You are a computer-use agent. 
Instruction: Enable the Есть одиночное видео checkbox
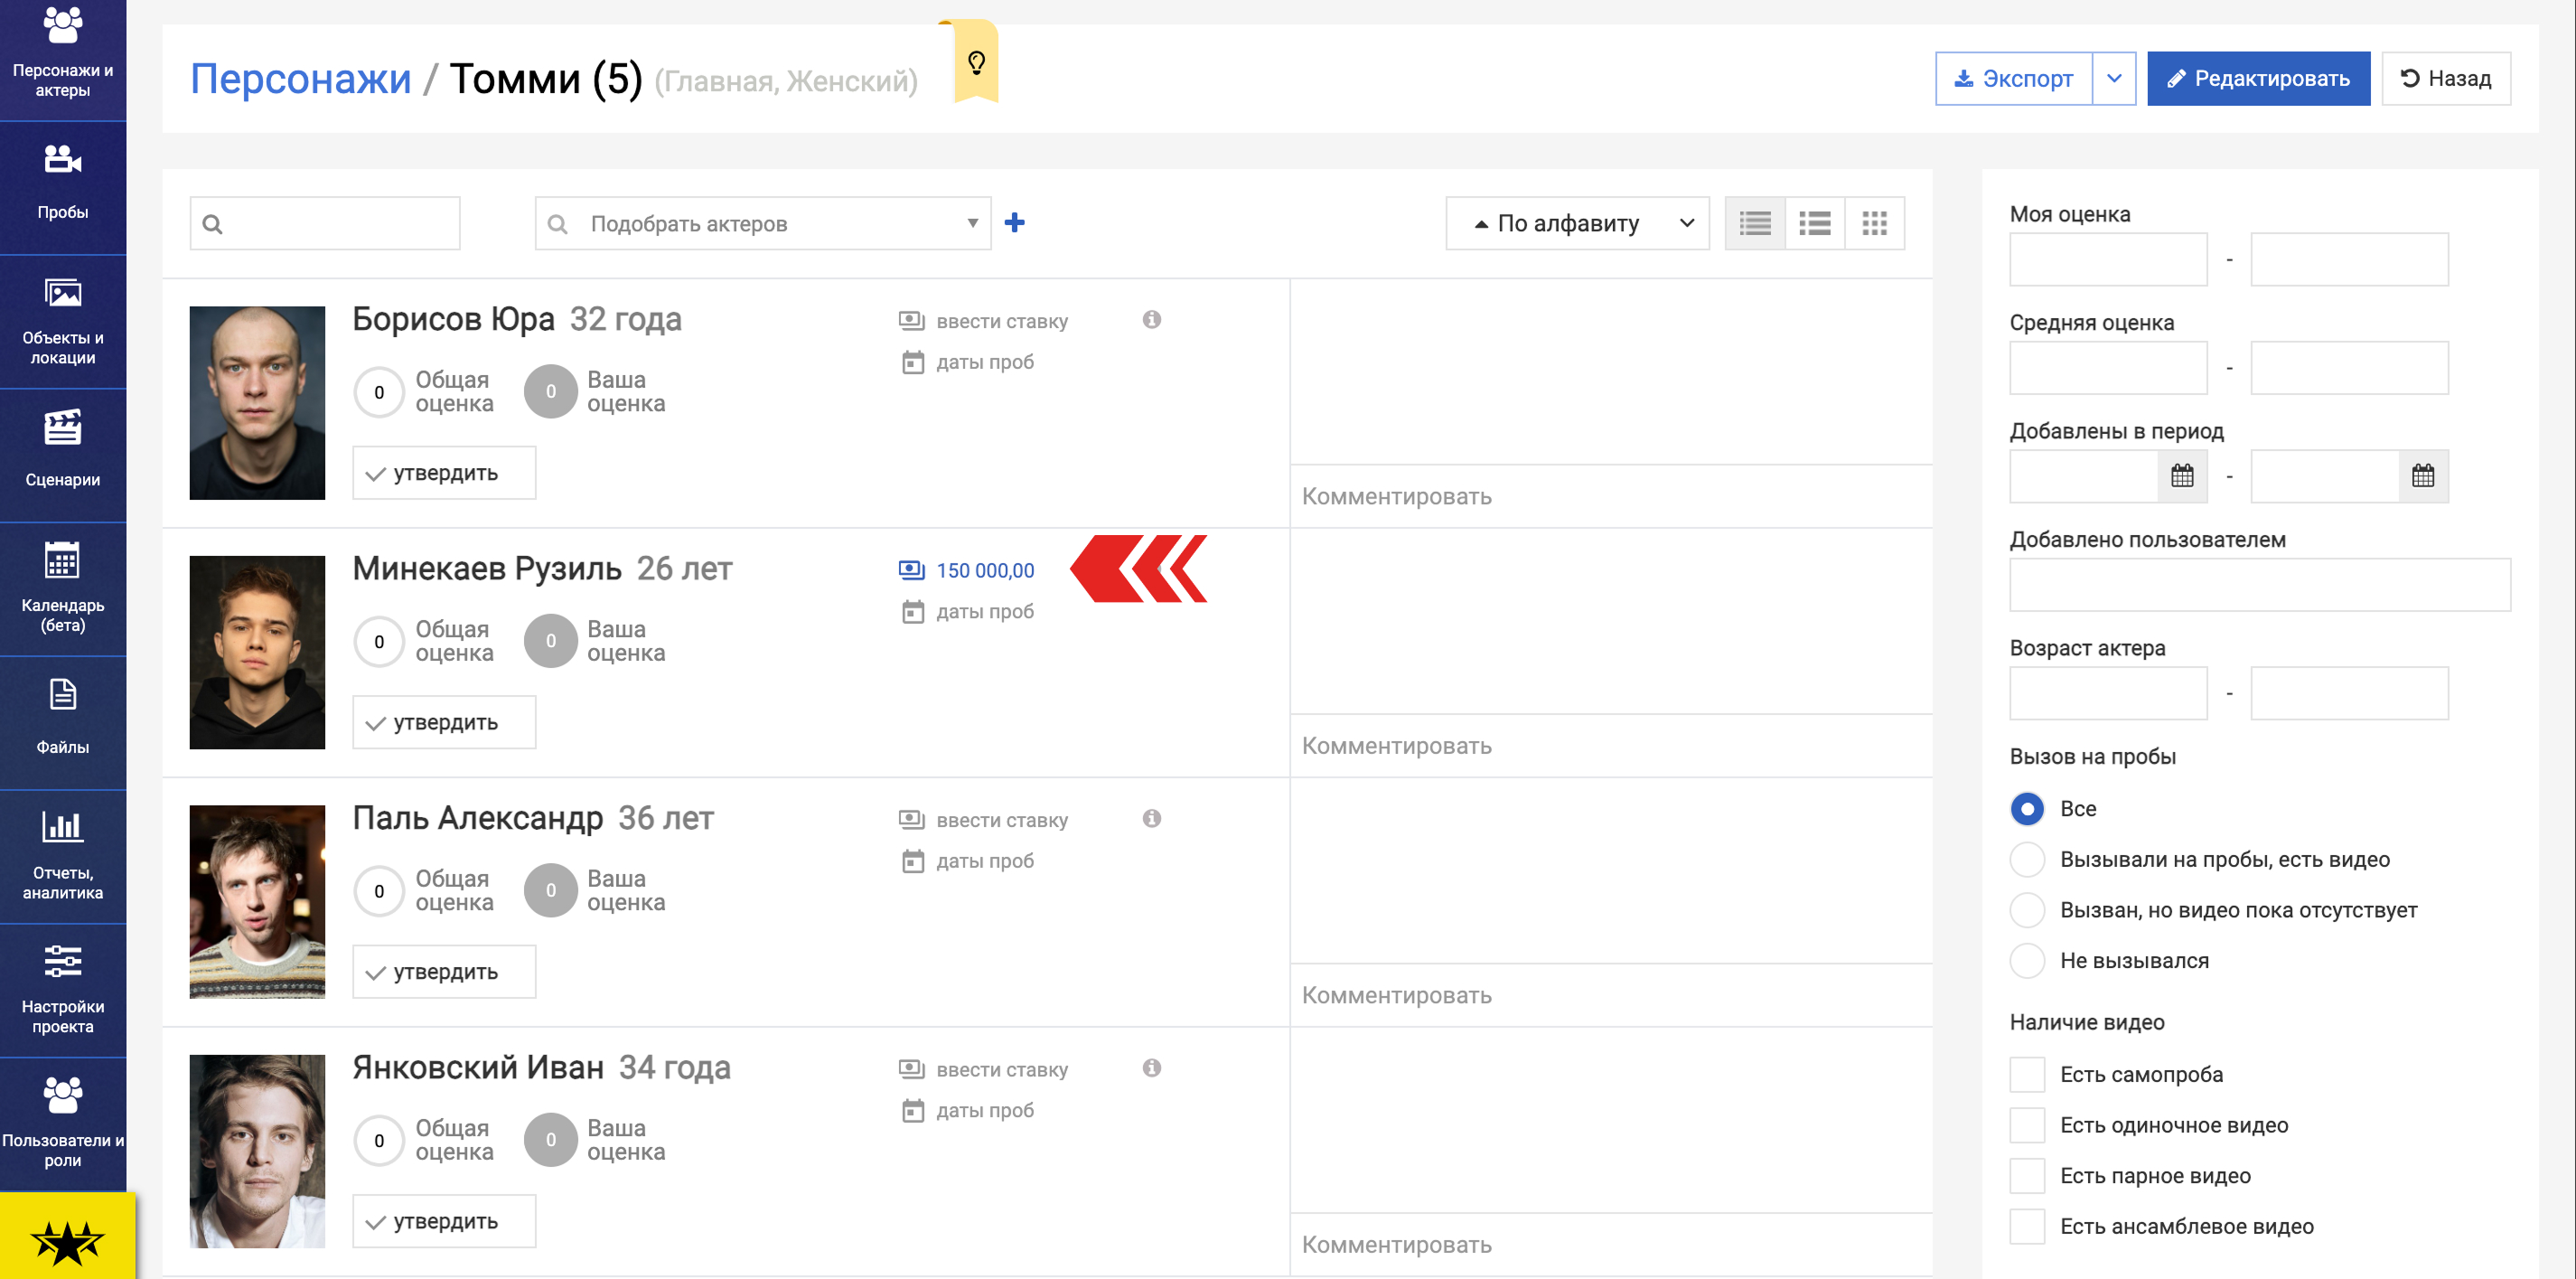point(2027,1126)
